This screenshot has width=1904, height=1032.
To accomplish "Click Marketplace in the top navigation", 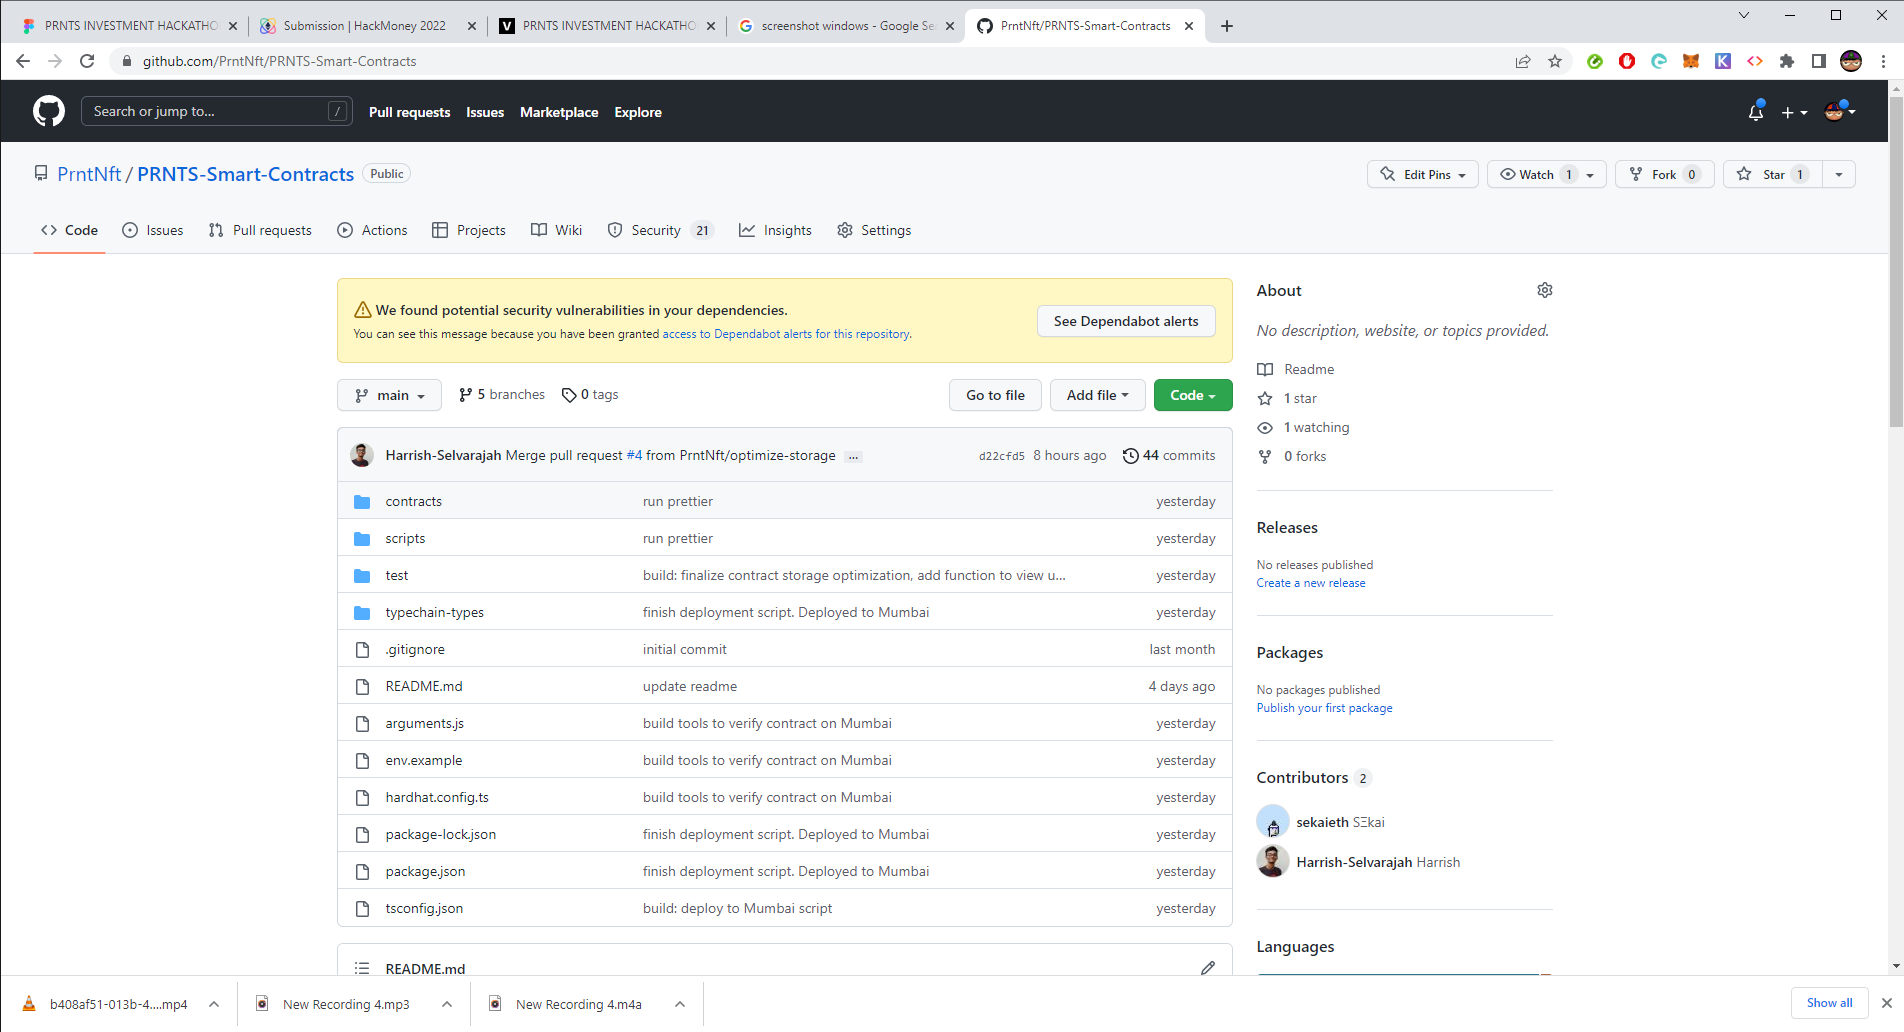I will 559,112.
